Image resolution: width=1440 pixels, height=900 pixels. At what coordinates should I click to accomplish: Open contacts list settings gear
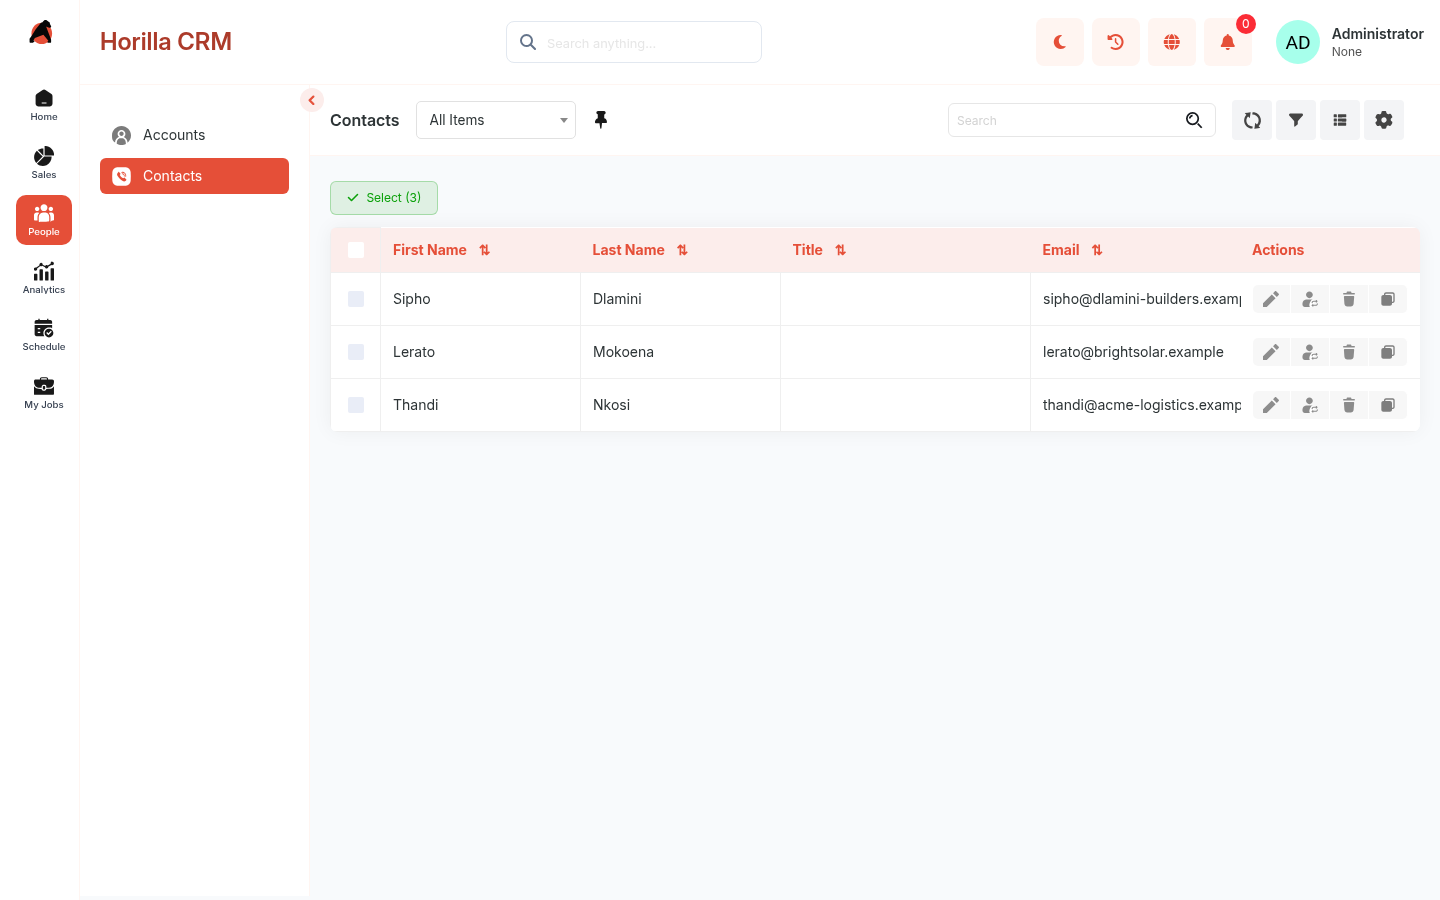coord(1384,120)
